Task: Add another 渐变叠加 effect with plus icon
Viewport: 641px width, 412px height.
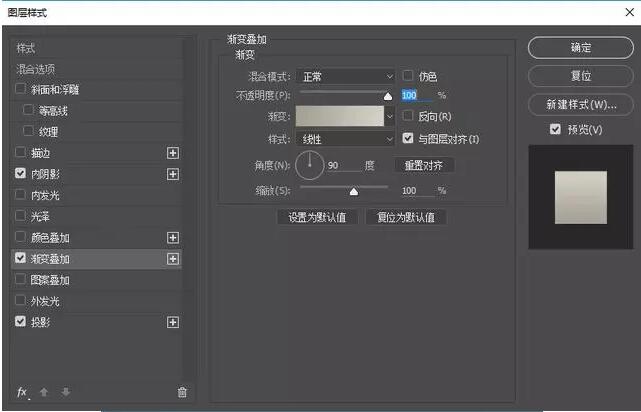Action: 173,259
